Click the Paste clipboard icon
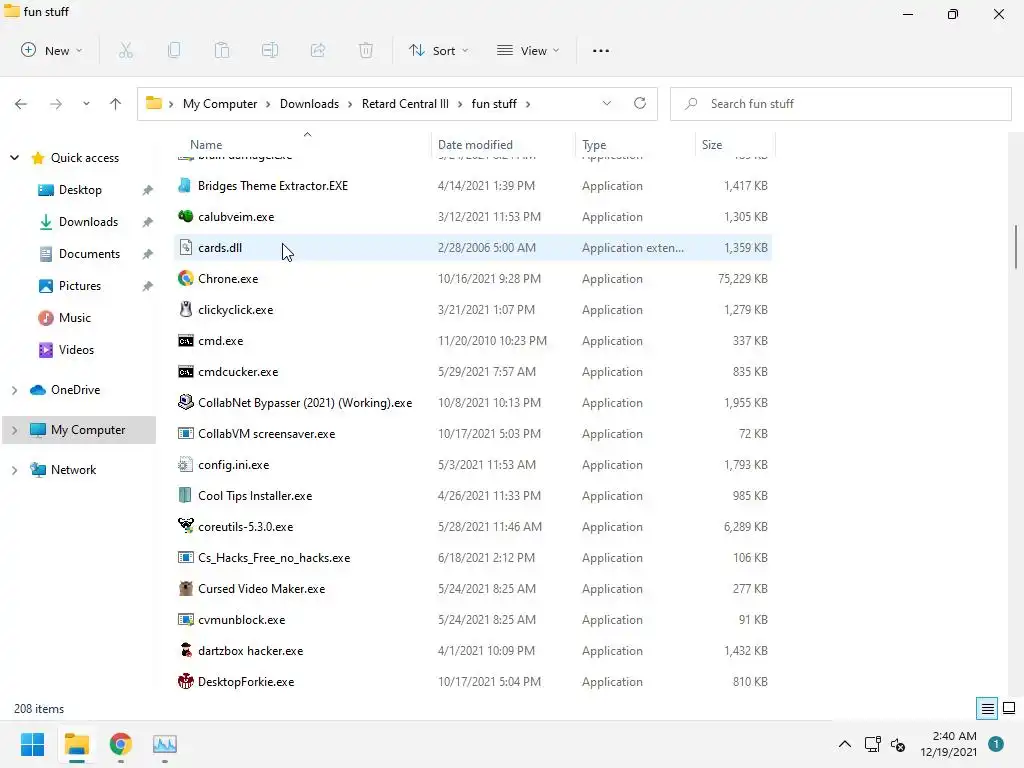Screen dimensions: 1024x768 coord(222,50)
